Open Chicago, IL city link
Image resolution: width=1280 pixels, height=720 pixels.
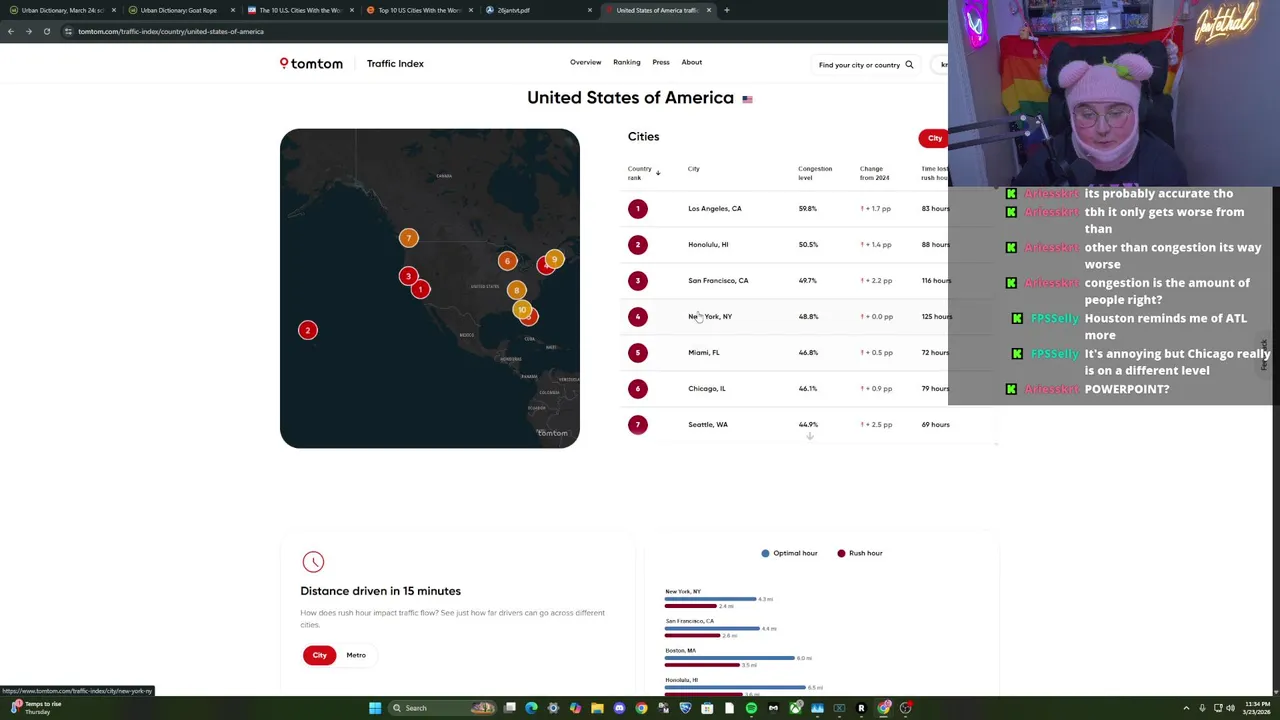coord(707,389)
